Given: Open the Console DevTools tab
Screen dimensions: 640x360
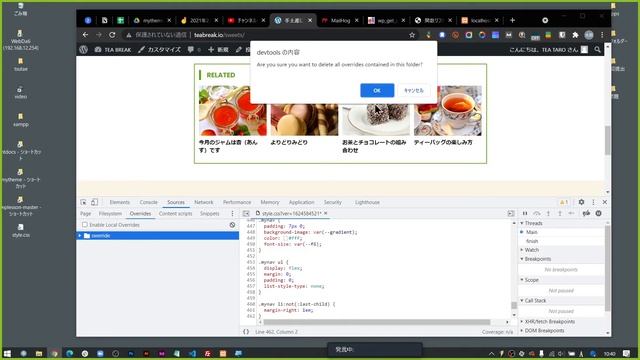Looking at the screenshot, I should click(148, 202).
